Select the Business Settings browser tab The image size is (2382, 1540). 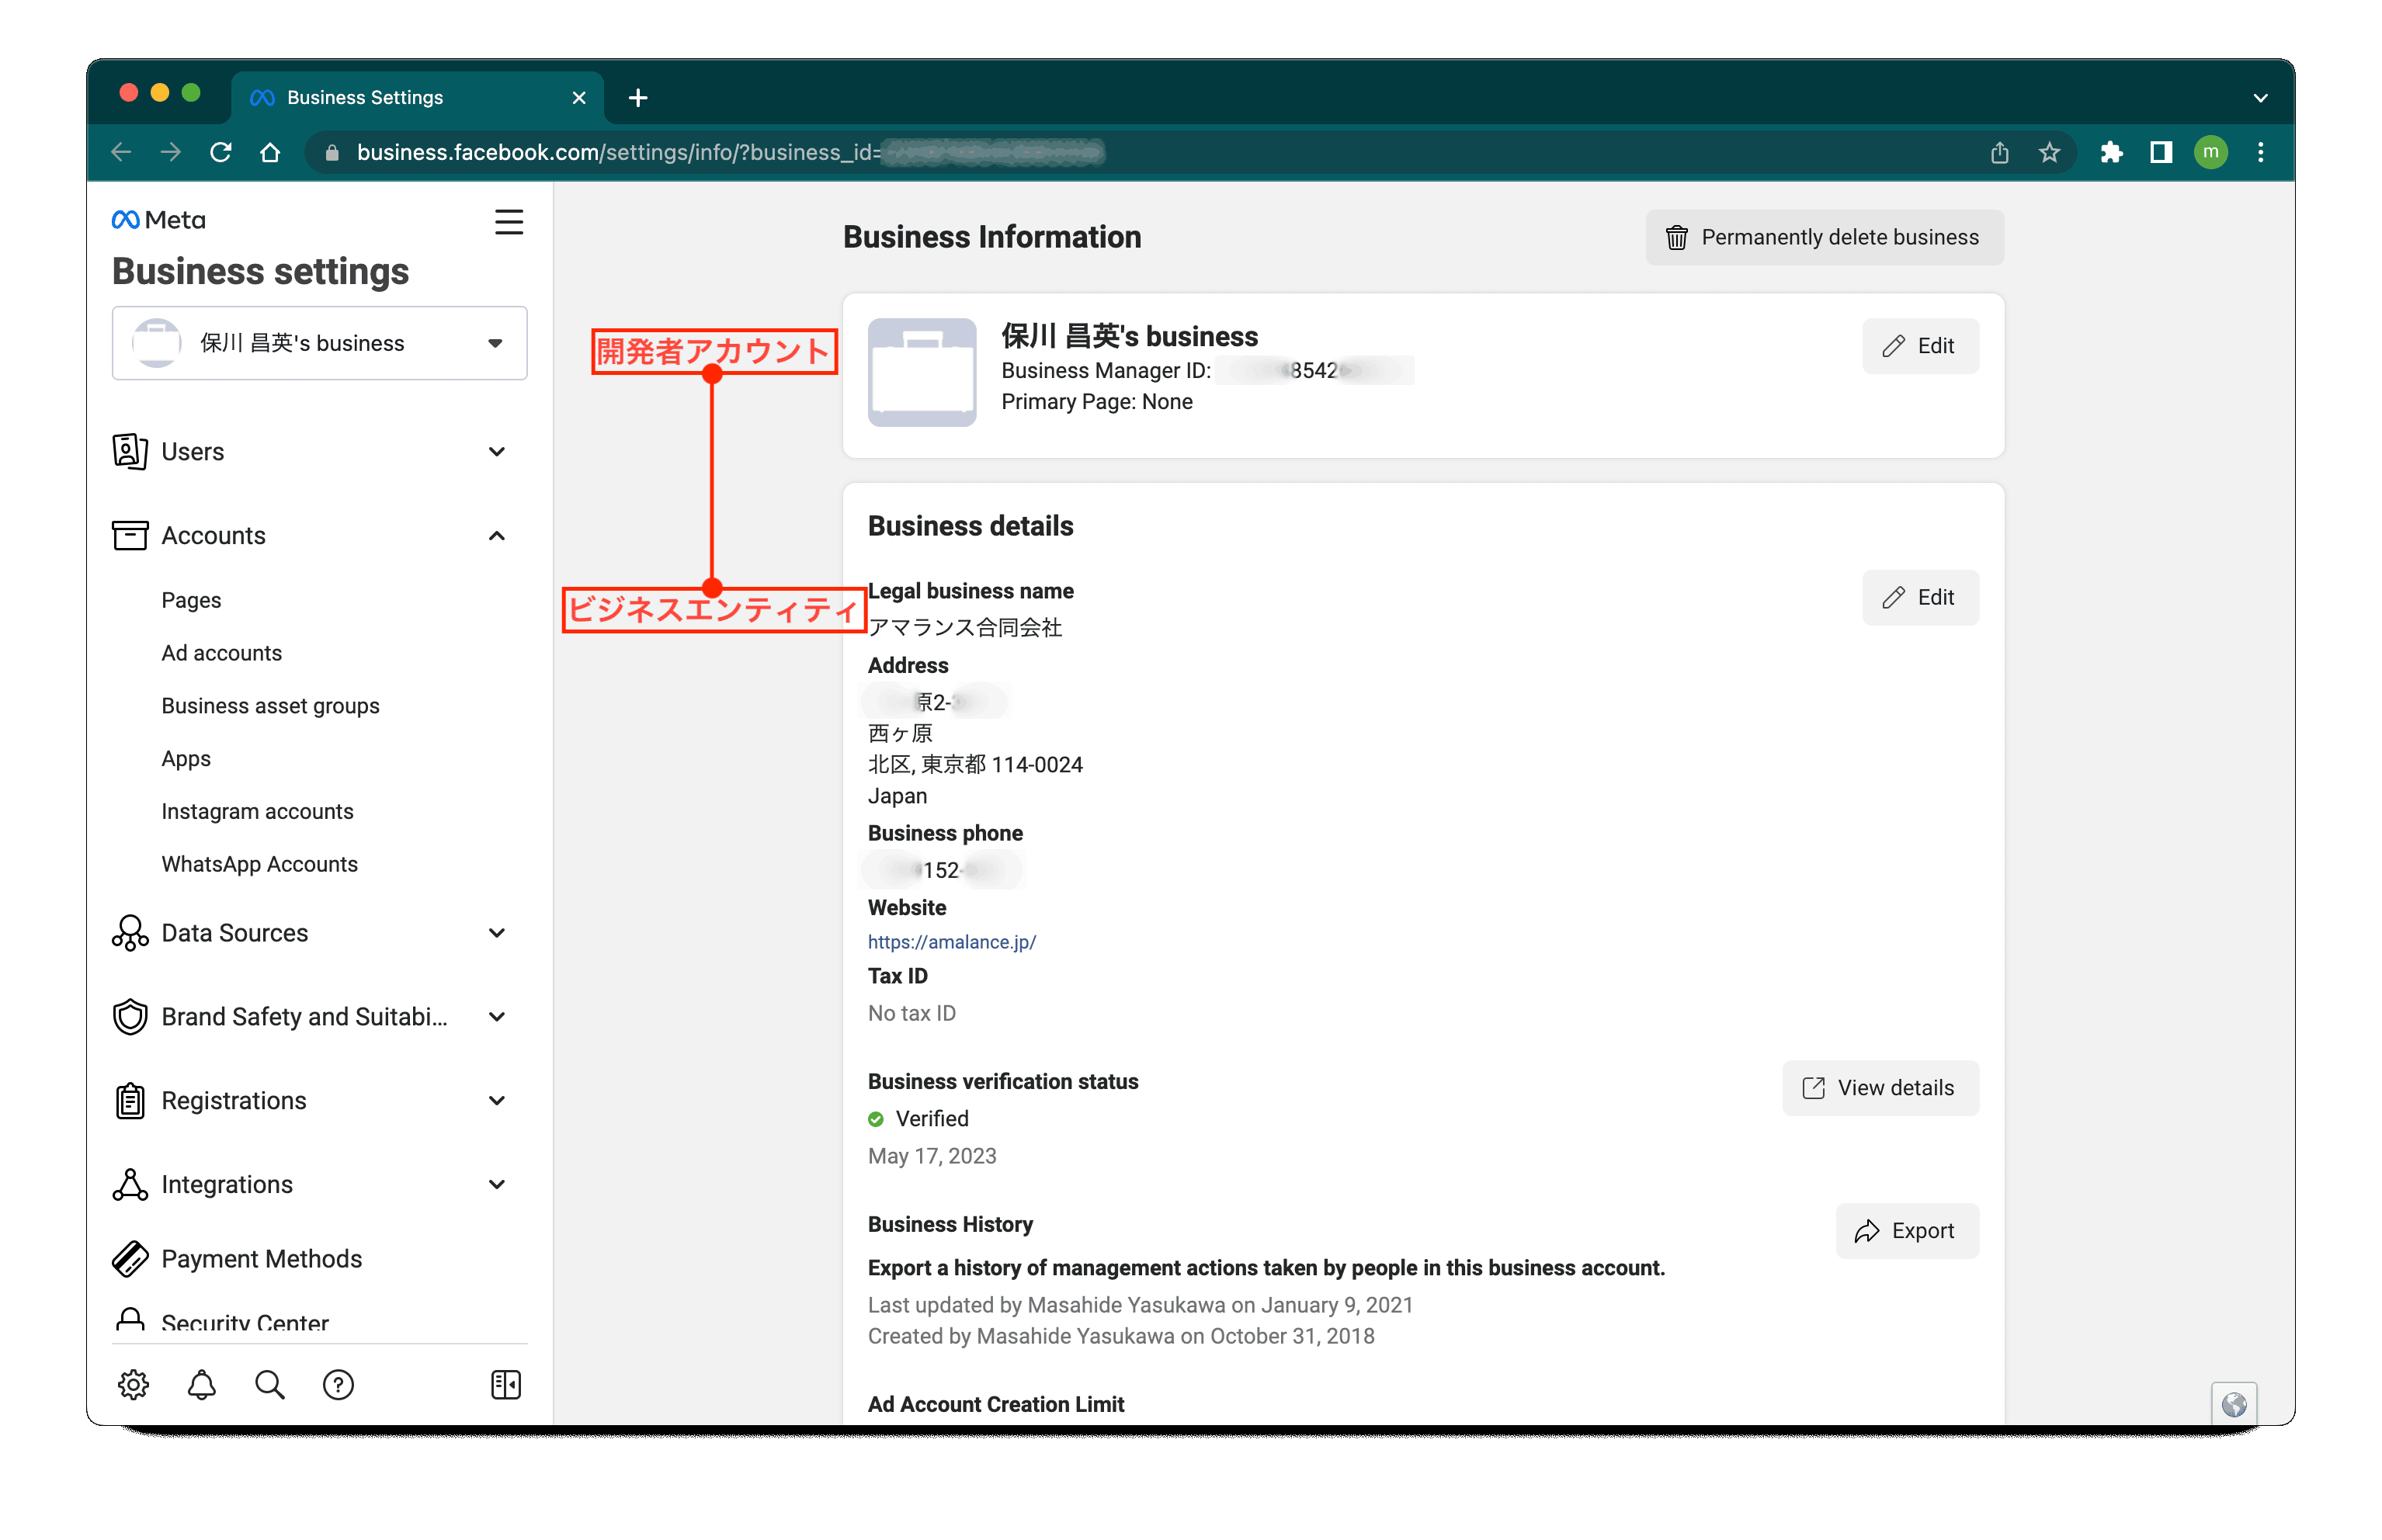coord(417,97)
